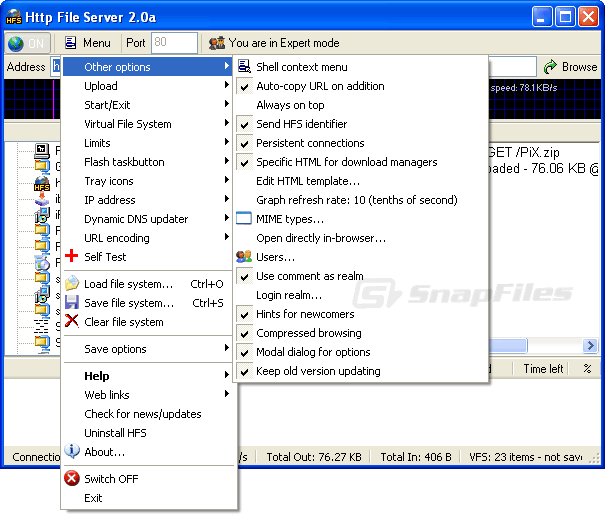Click the download arrow icon in file tree

click(x=42, y=199)
